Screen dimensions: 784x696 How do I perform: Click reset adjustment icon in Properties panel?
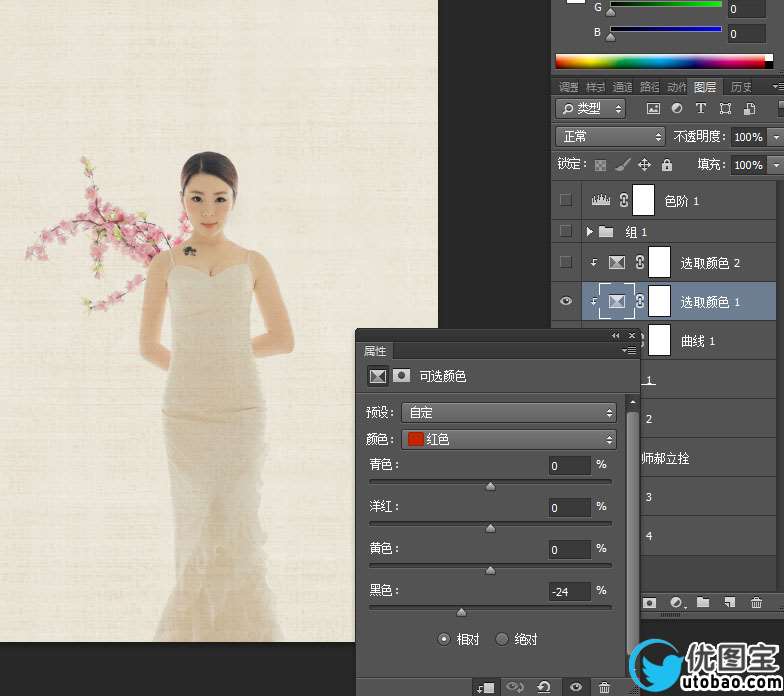point(543,687)
